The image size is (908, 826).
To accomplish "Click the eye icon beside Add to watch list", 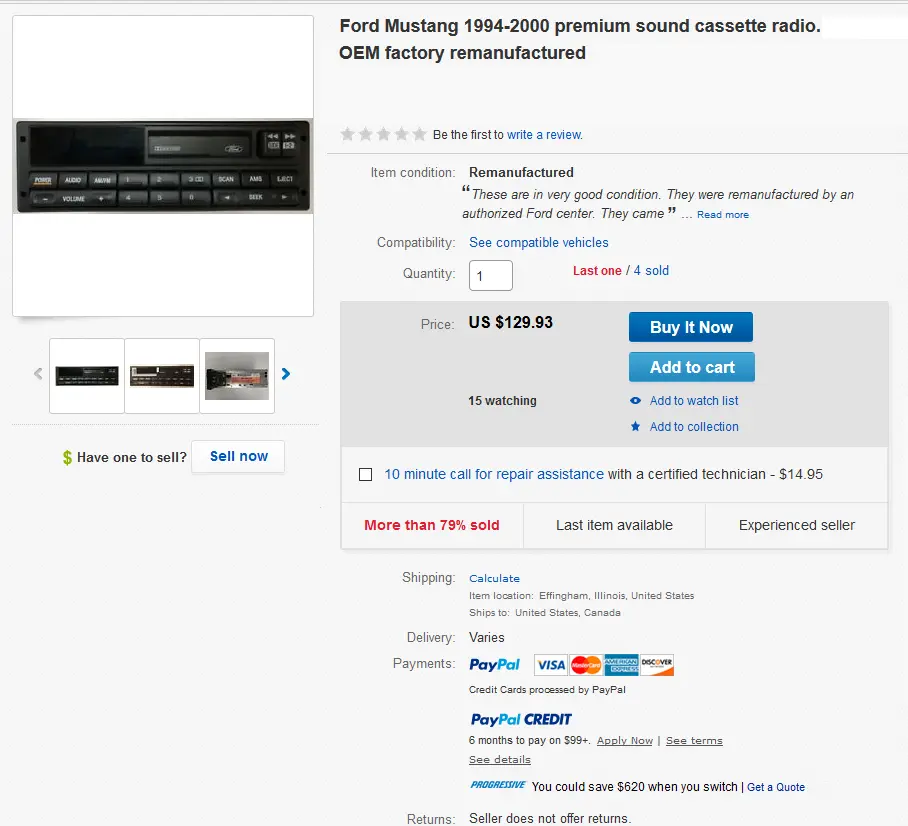I will tap(635, 401).
